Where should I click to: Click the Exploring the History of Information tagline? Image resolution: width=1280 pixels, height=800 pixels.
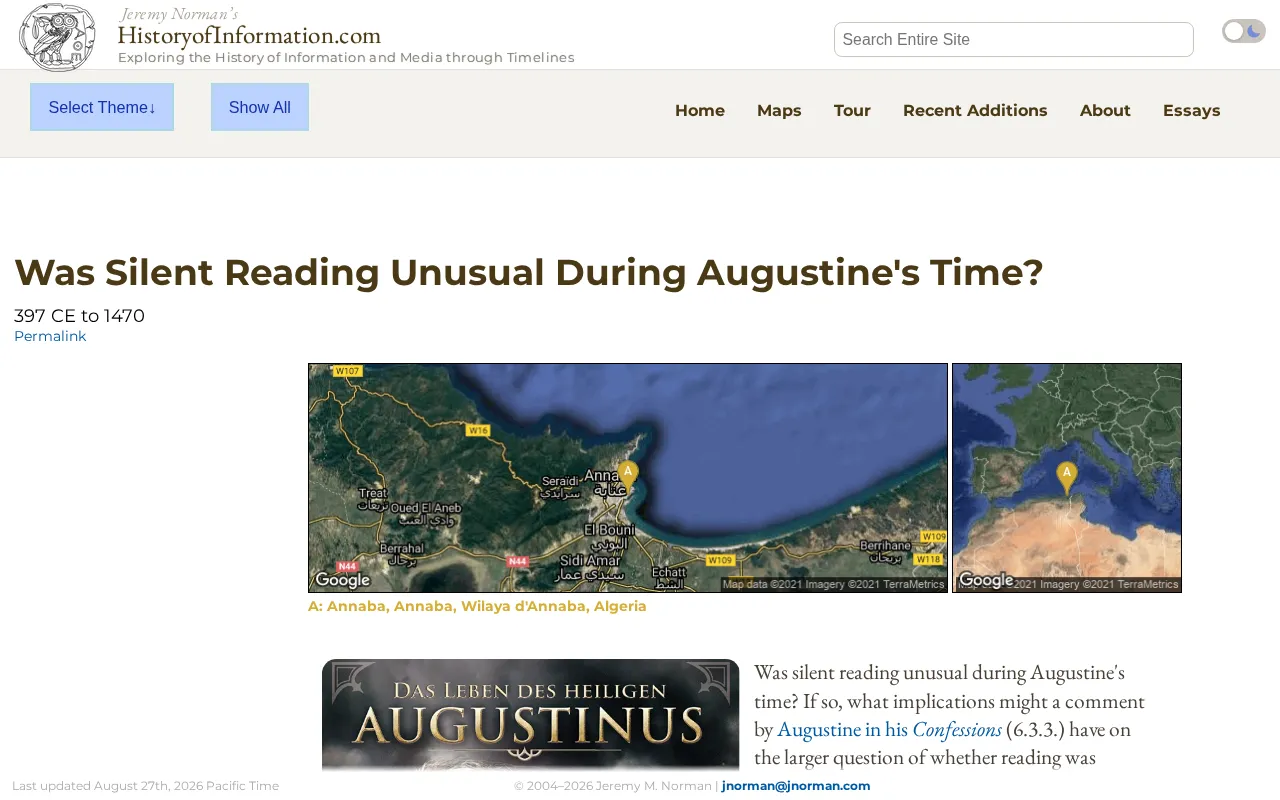[346, 58]
